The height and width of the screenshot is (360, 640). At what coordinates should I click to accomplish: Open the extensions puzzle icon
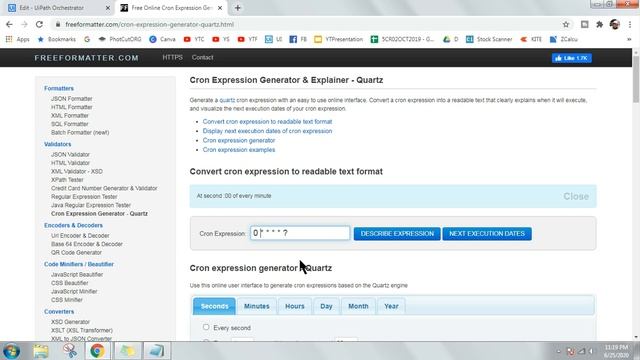coord(599,24)
